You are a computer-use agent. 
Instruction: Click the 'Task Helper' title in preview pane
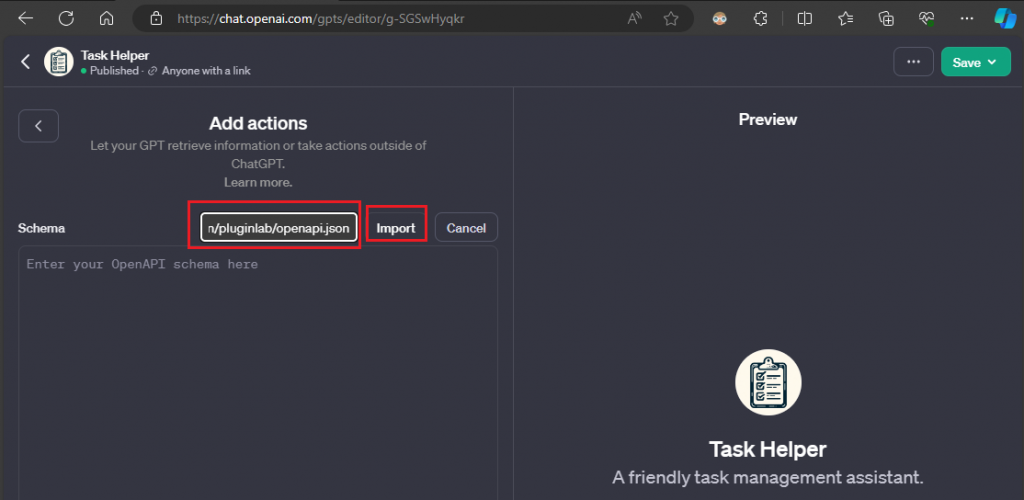coord(768,449)
